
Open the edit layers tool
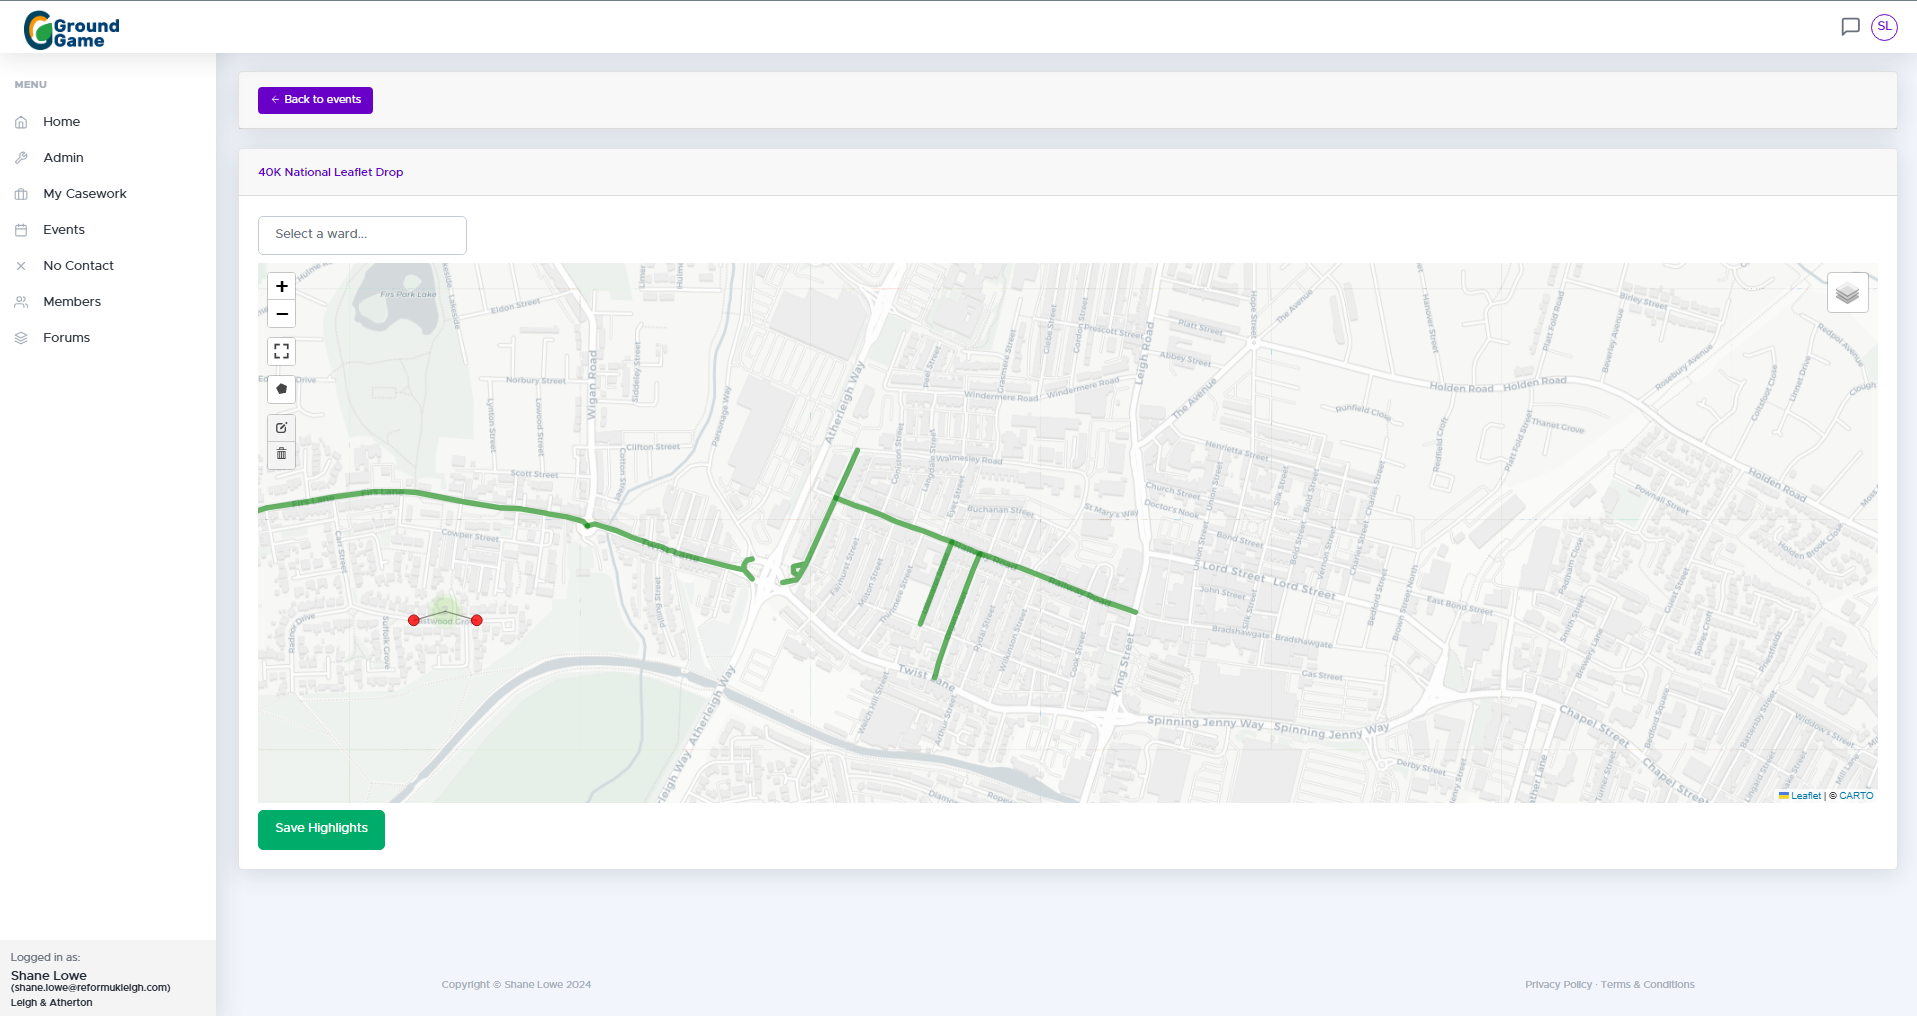click(281, 427)
